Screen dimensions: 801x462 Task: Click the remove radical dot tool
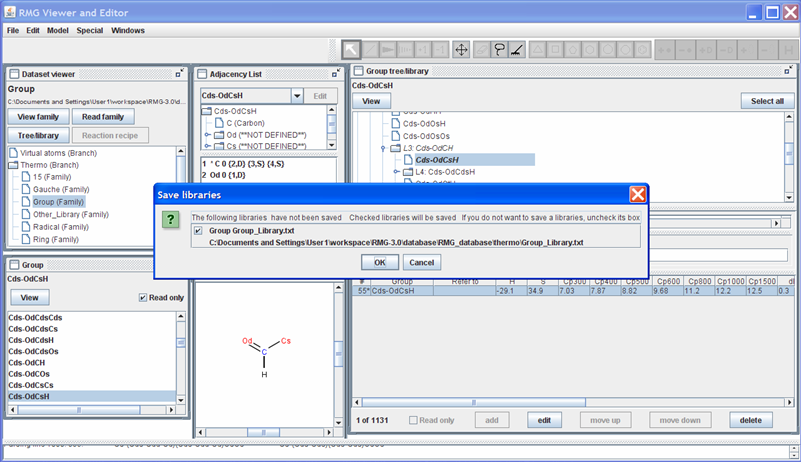[x=685, y=50]
